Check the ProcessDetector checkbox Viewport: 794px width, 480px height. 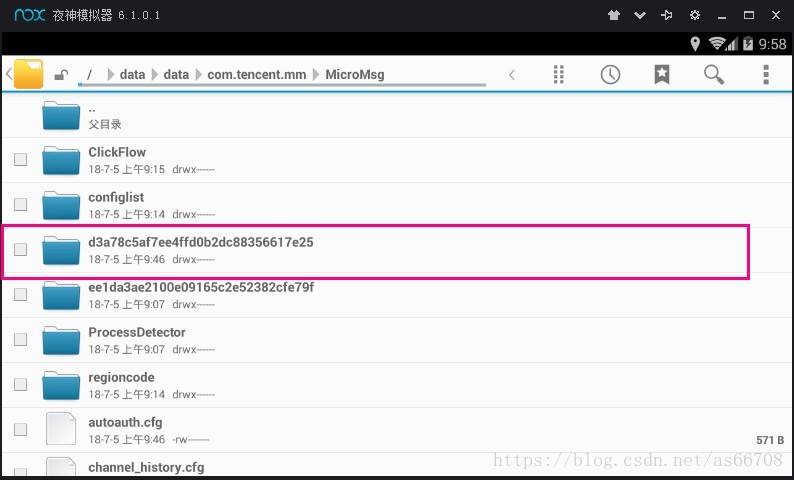click(x=20, y=339)
